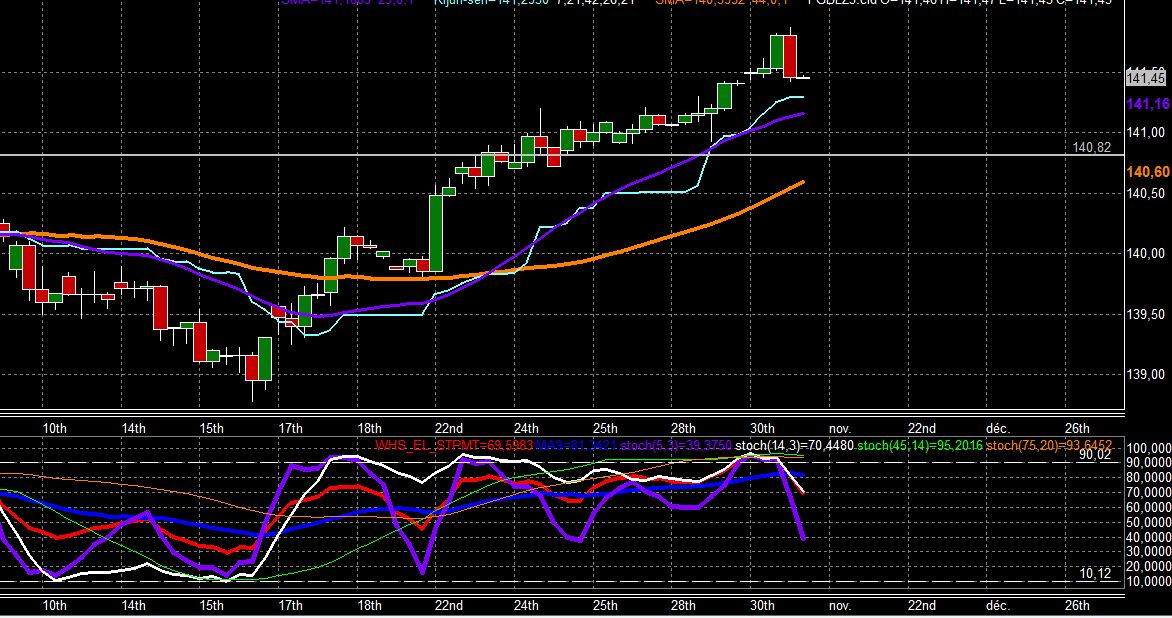Click the 50,0000 stochastic axis label
Viewport: 1172px width, 618px height.
point(1149,522)
